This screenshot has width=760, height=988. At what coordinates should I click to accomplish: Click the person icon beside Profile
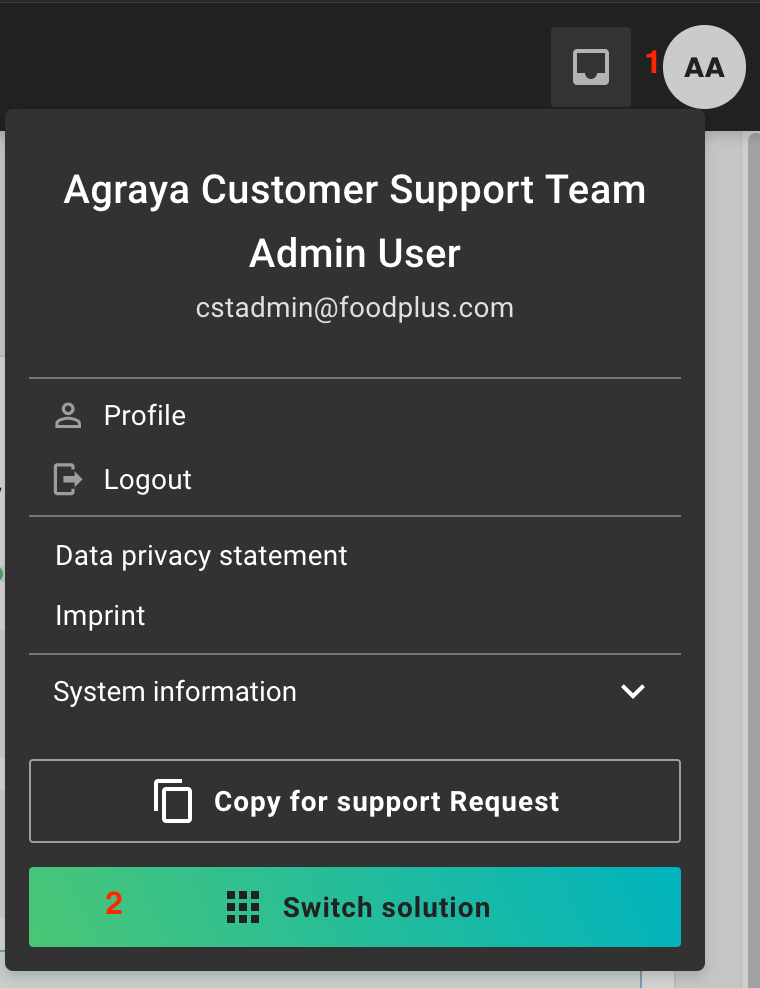68,416
